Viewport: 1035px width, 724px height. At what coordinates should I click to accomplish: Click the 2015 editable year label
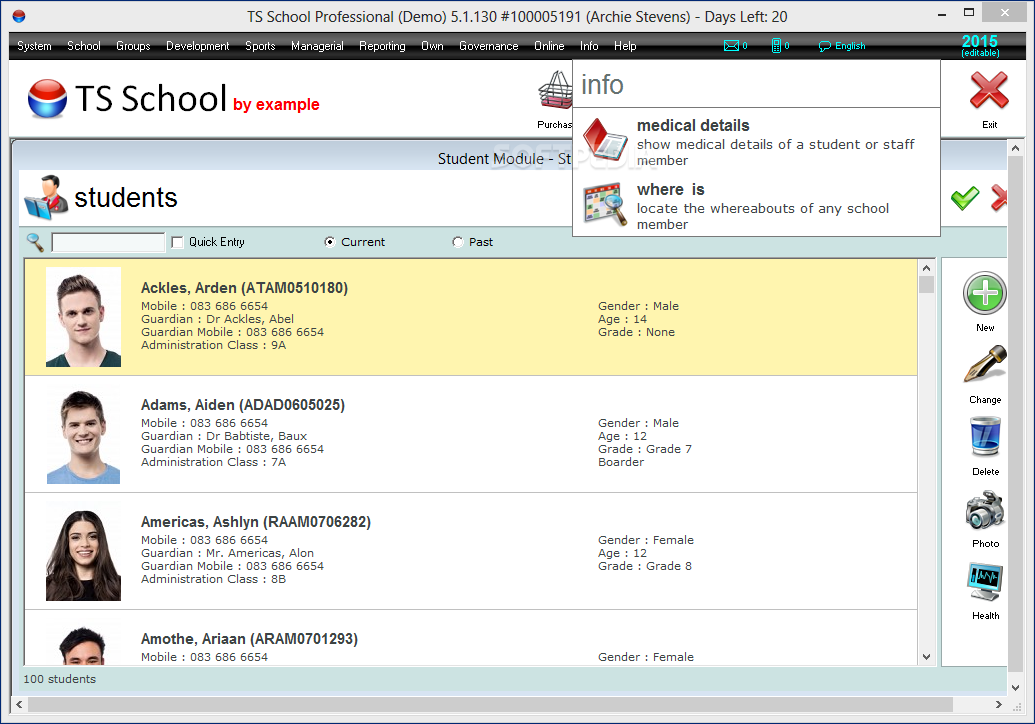click(x=980, y=46)
